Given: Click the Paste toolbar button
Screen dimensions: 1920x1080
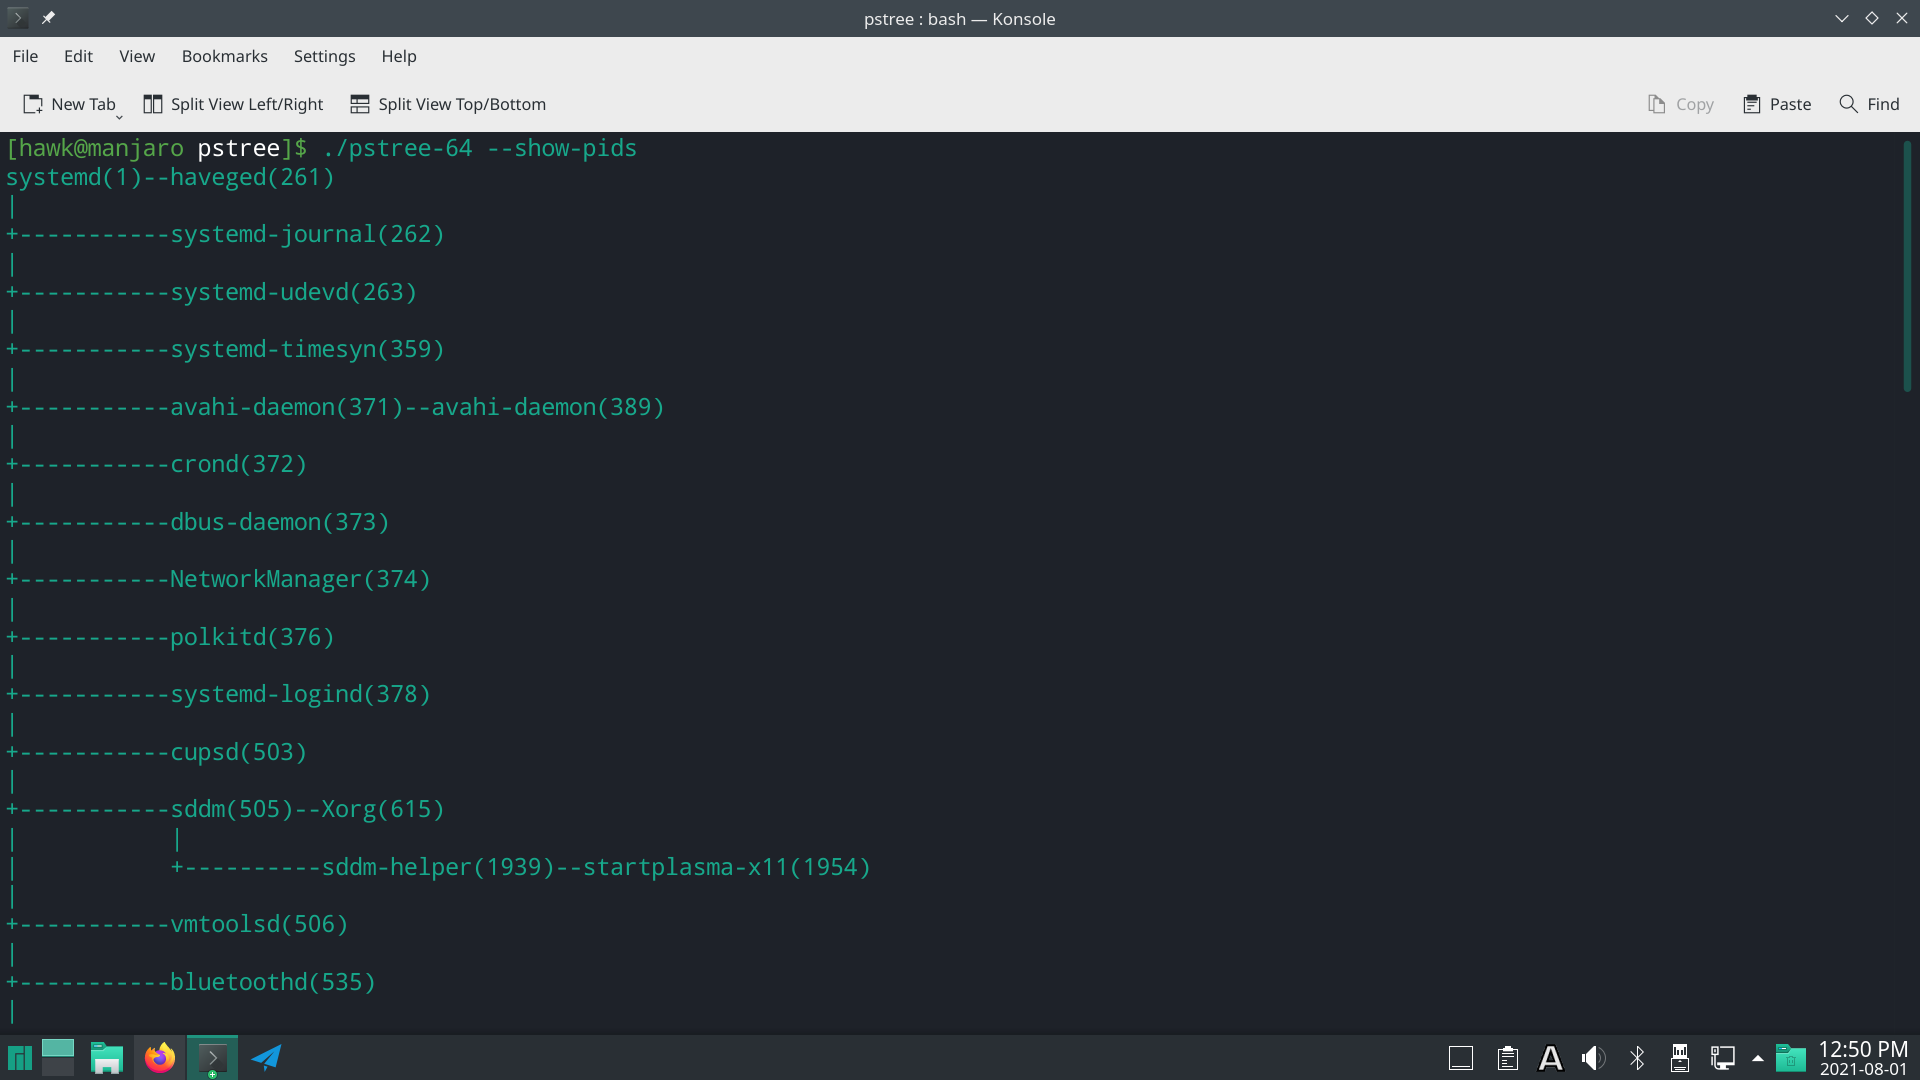Looking at the screenshot, I should click(x=1777, y=104).
